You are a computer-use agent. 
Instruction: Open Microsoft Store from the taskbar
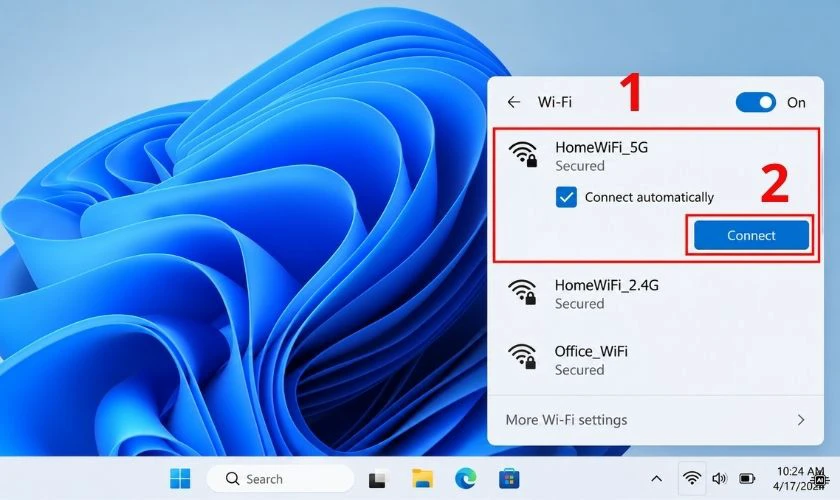[509, 479]
